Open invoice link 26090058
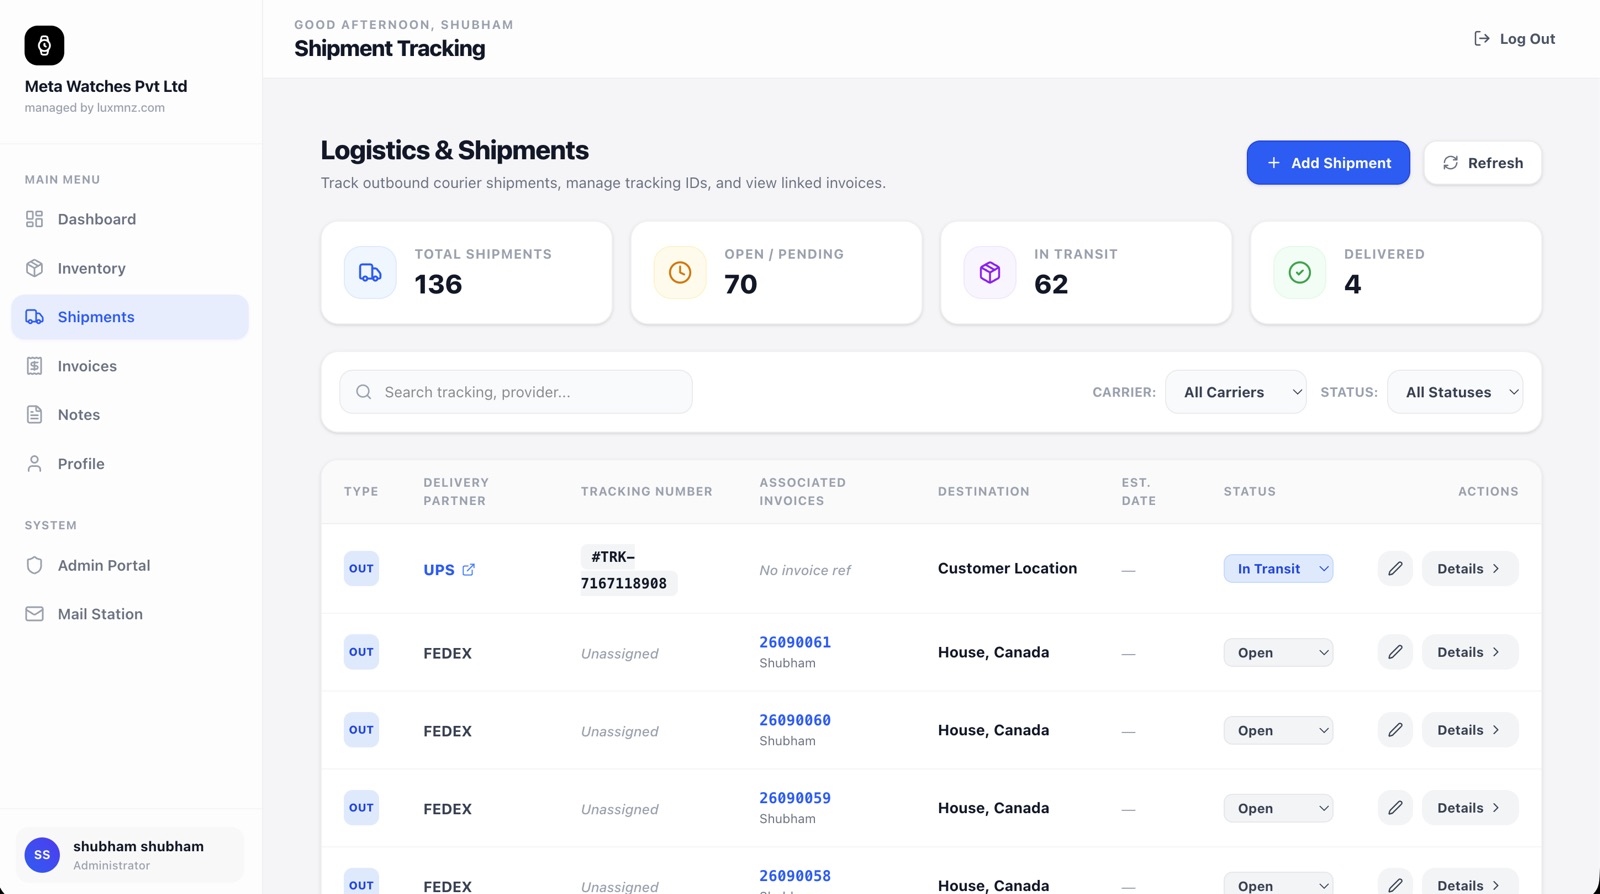 pos(795,876)
